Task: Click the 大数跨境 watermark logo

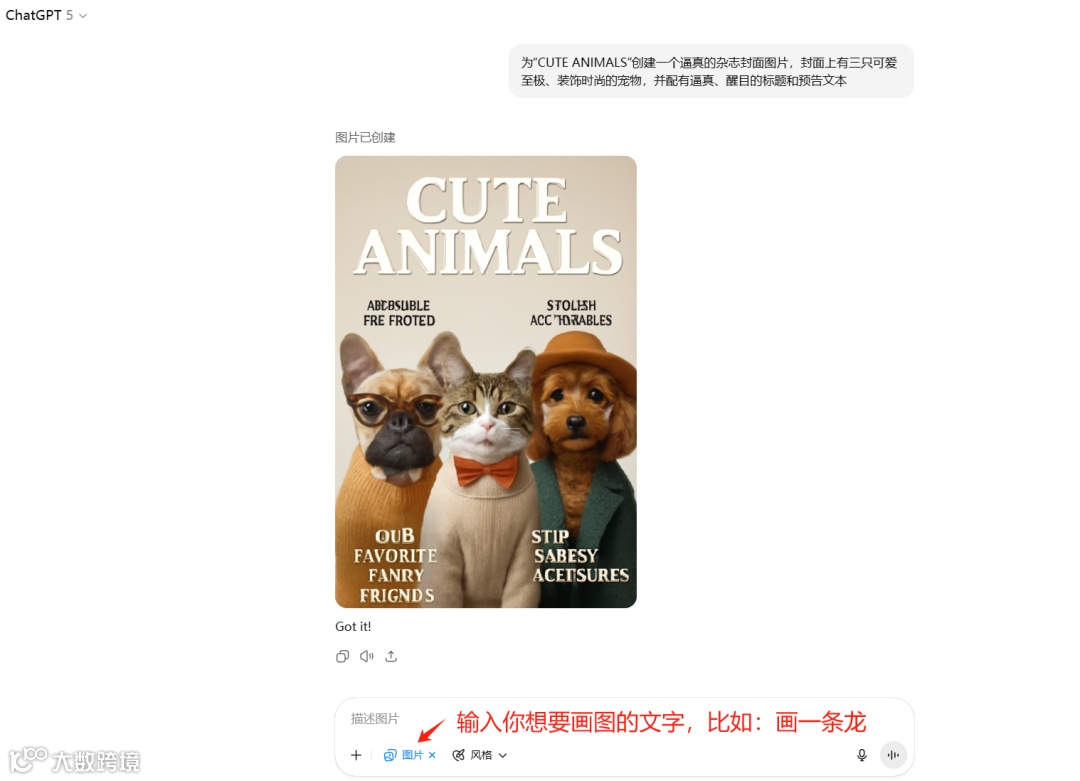Action: point(74,760)
